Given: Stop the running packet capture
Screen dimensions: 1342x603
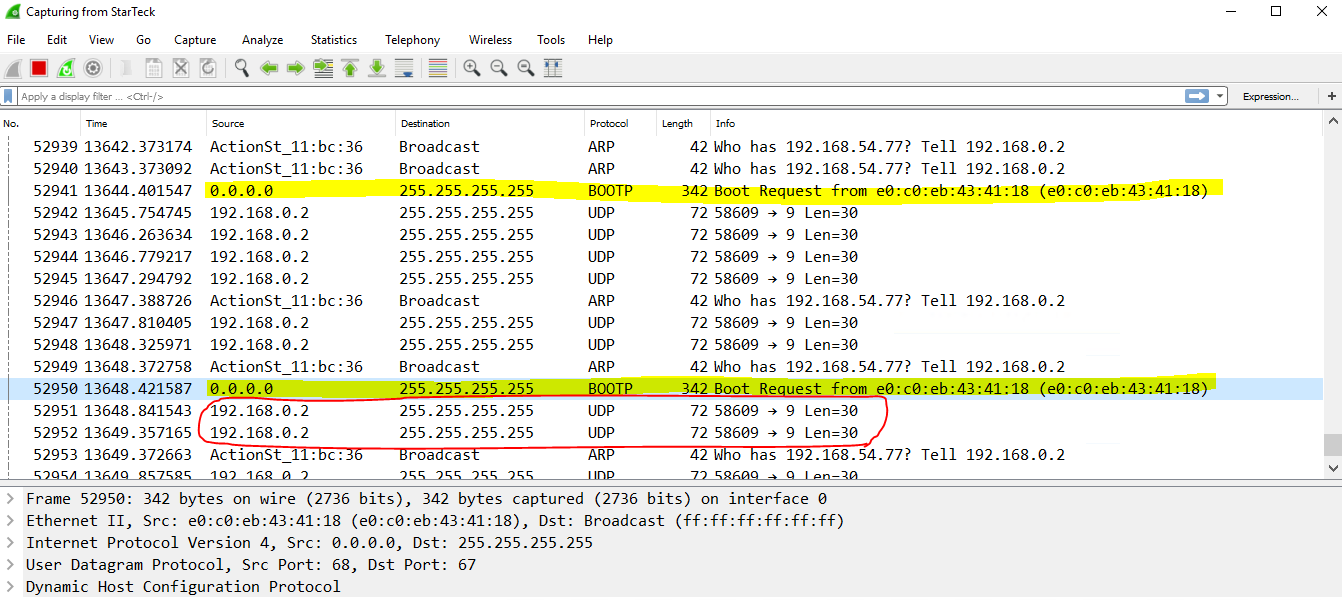Looking at the screenshot, I should click(39, 68).
